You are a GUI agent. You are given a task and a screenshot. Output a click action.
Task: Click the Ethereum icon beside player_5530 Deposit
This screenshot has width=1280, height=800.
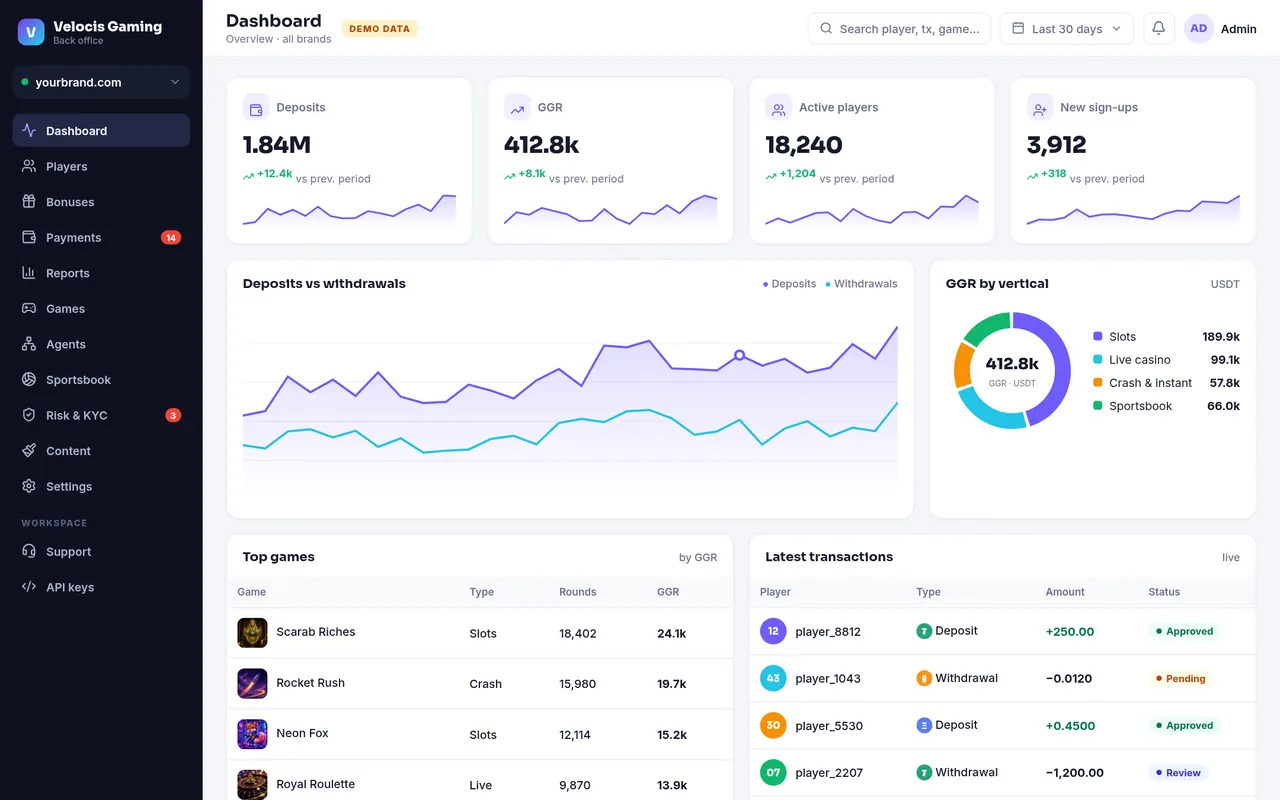pos(924,725)
